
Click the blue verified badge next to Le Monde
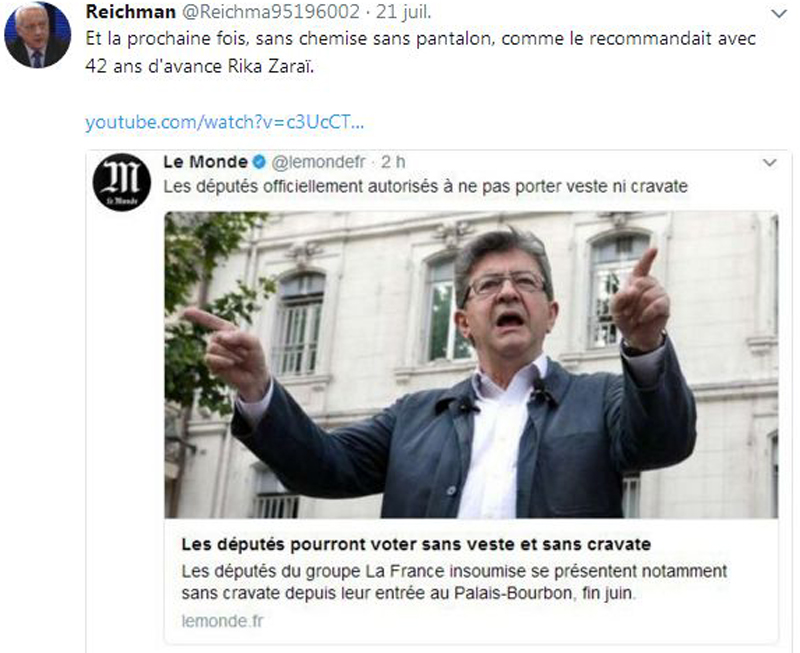260,162
